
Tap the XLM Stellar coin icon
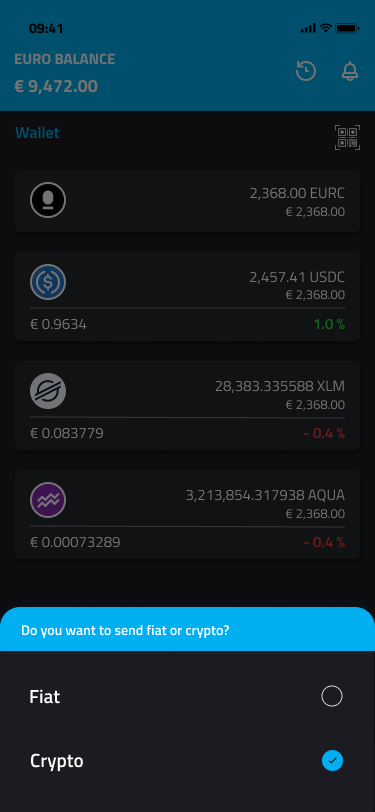pyautogui.click(x=48, y=391)
